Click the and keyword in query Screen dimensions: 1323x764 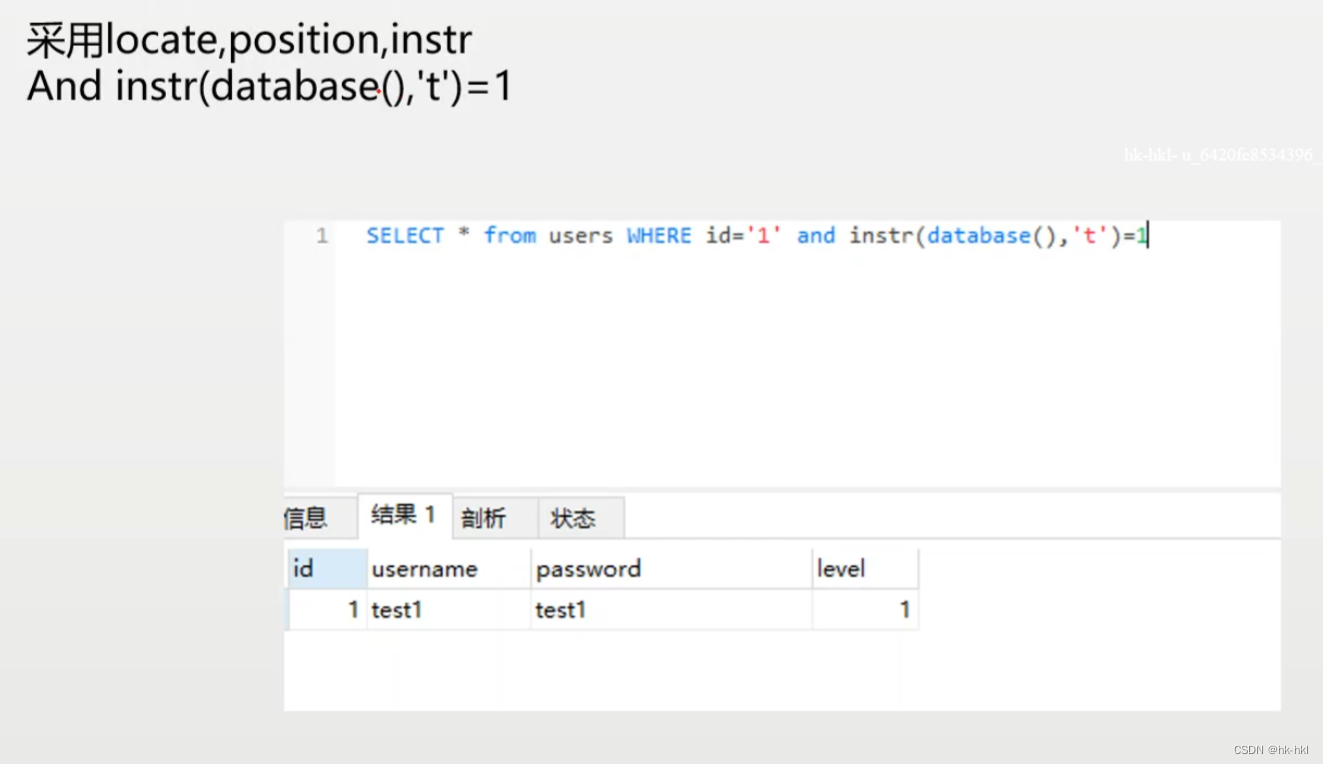(x=816, y=236)
